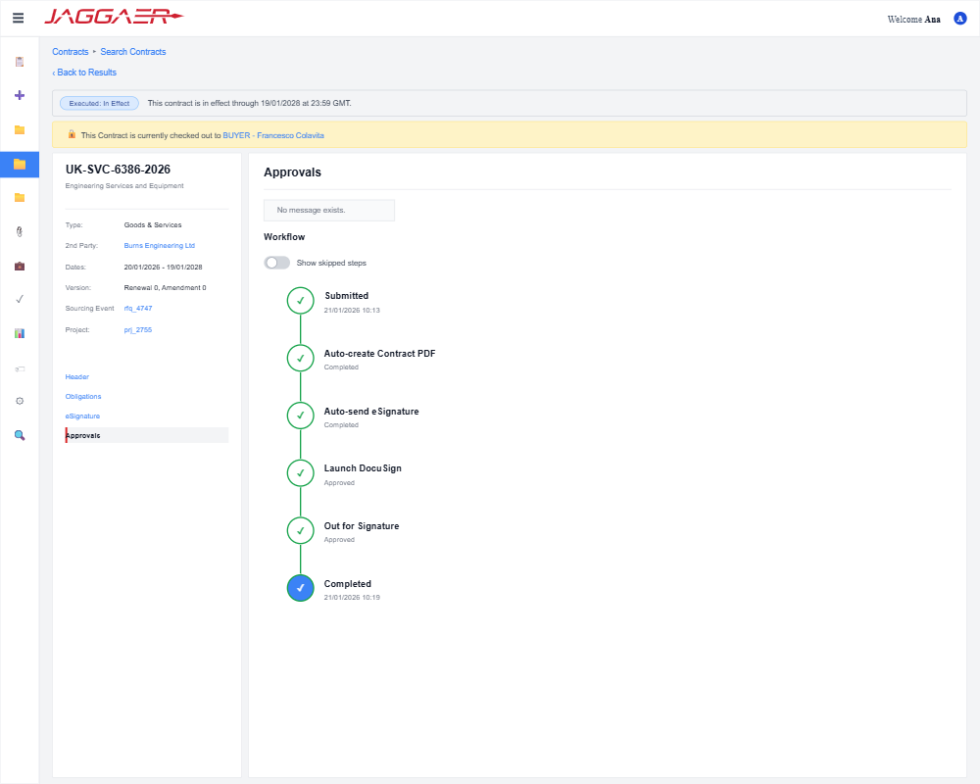This screenshot has height=784, width=980.
Task: Toggle the Show skipped steps switch
Action: (x=277, y=263)
